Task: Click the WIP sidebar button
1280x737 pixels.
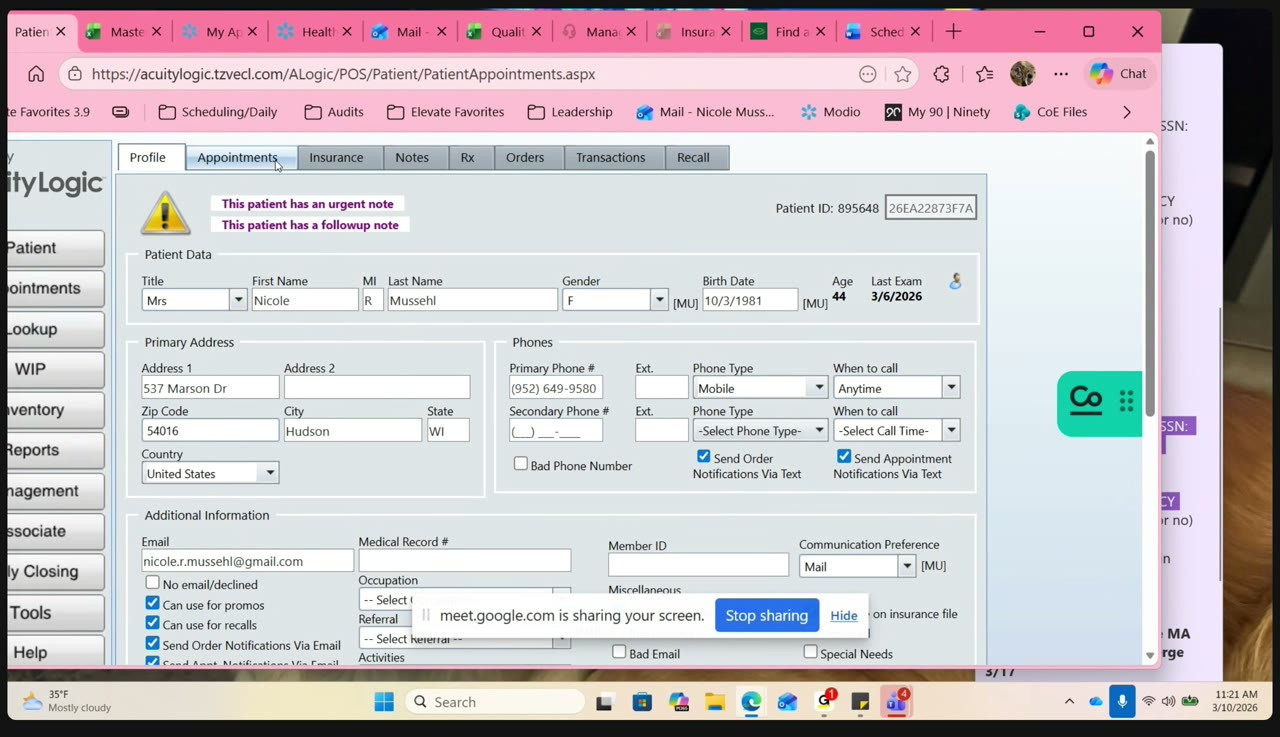Action: (x=55, y=369)
